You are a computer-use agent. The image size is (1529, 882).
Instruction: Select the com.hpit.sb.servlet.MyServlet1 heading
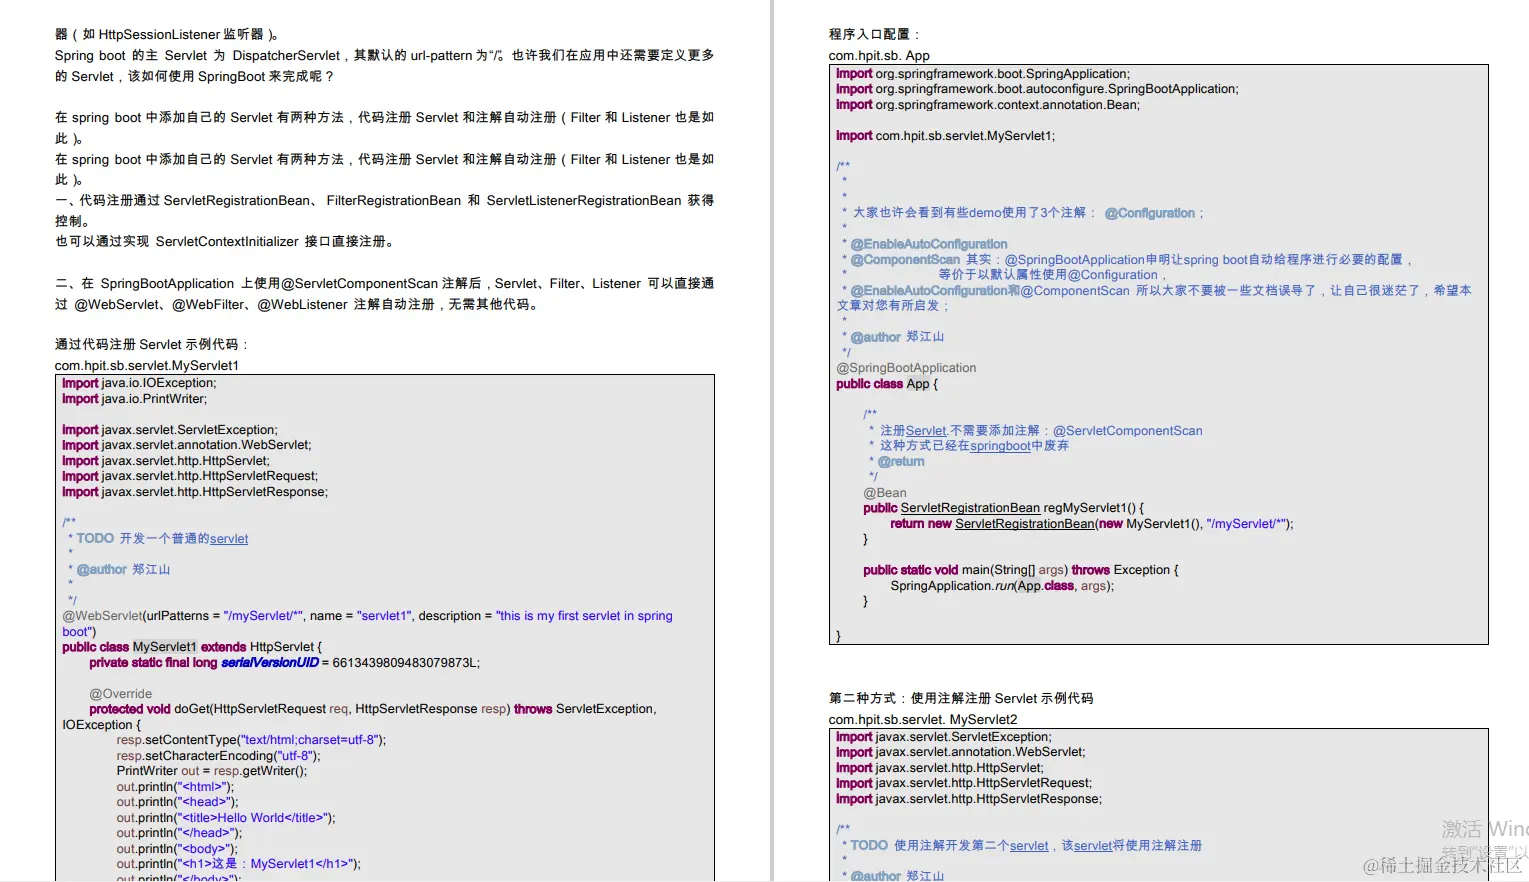click(146, 365)
